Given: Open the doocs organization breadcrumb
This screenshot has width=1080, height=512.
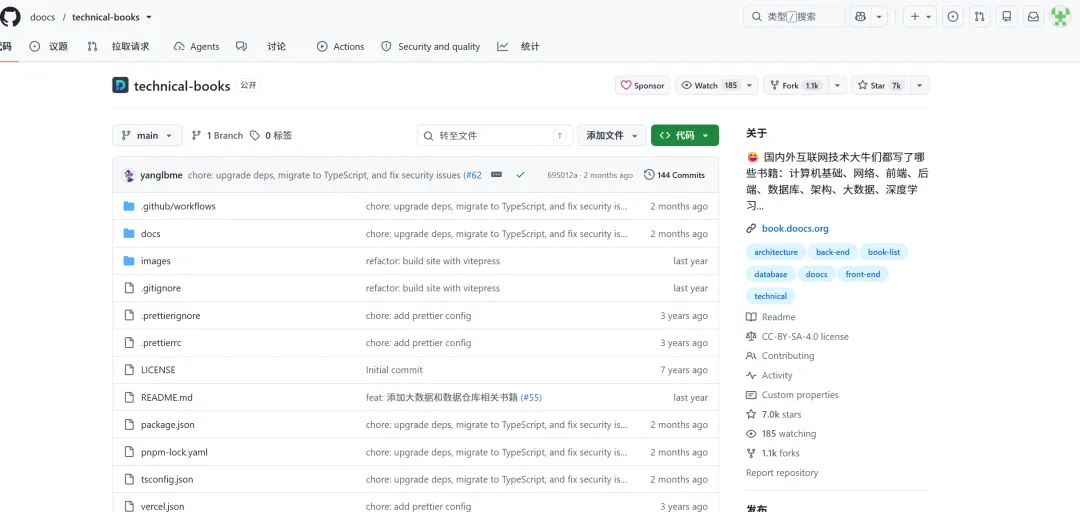Looking at the screenshot, I should [x=43, y=17].
